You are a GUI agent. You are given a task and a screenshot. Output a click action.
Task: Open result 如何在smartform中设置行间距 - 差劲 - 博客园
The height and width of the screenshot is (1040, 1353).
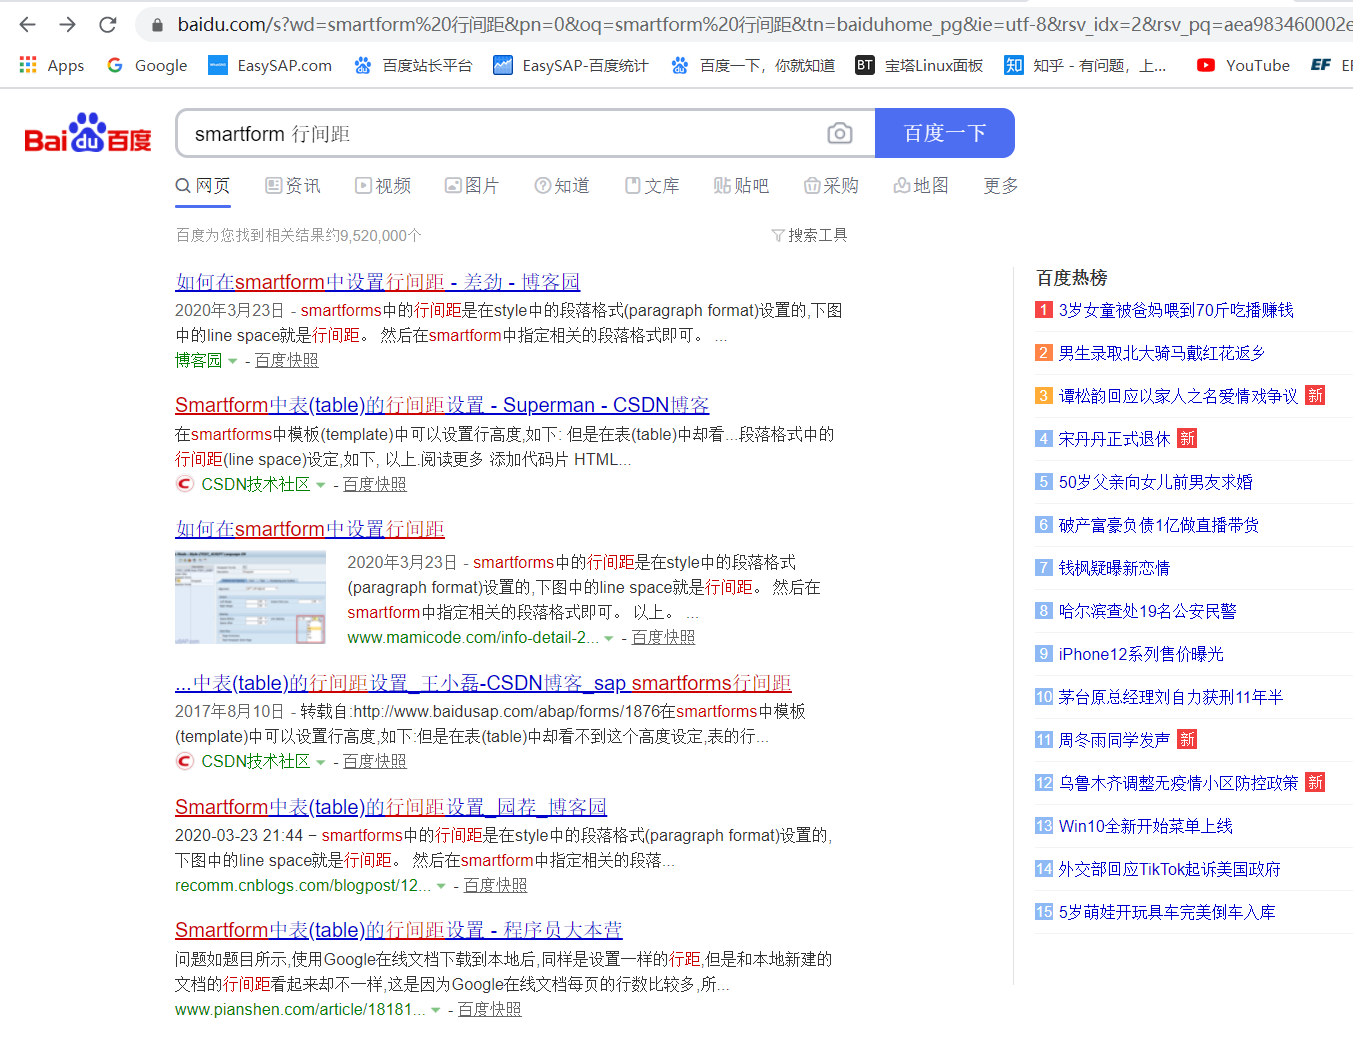378,282
